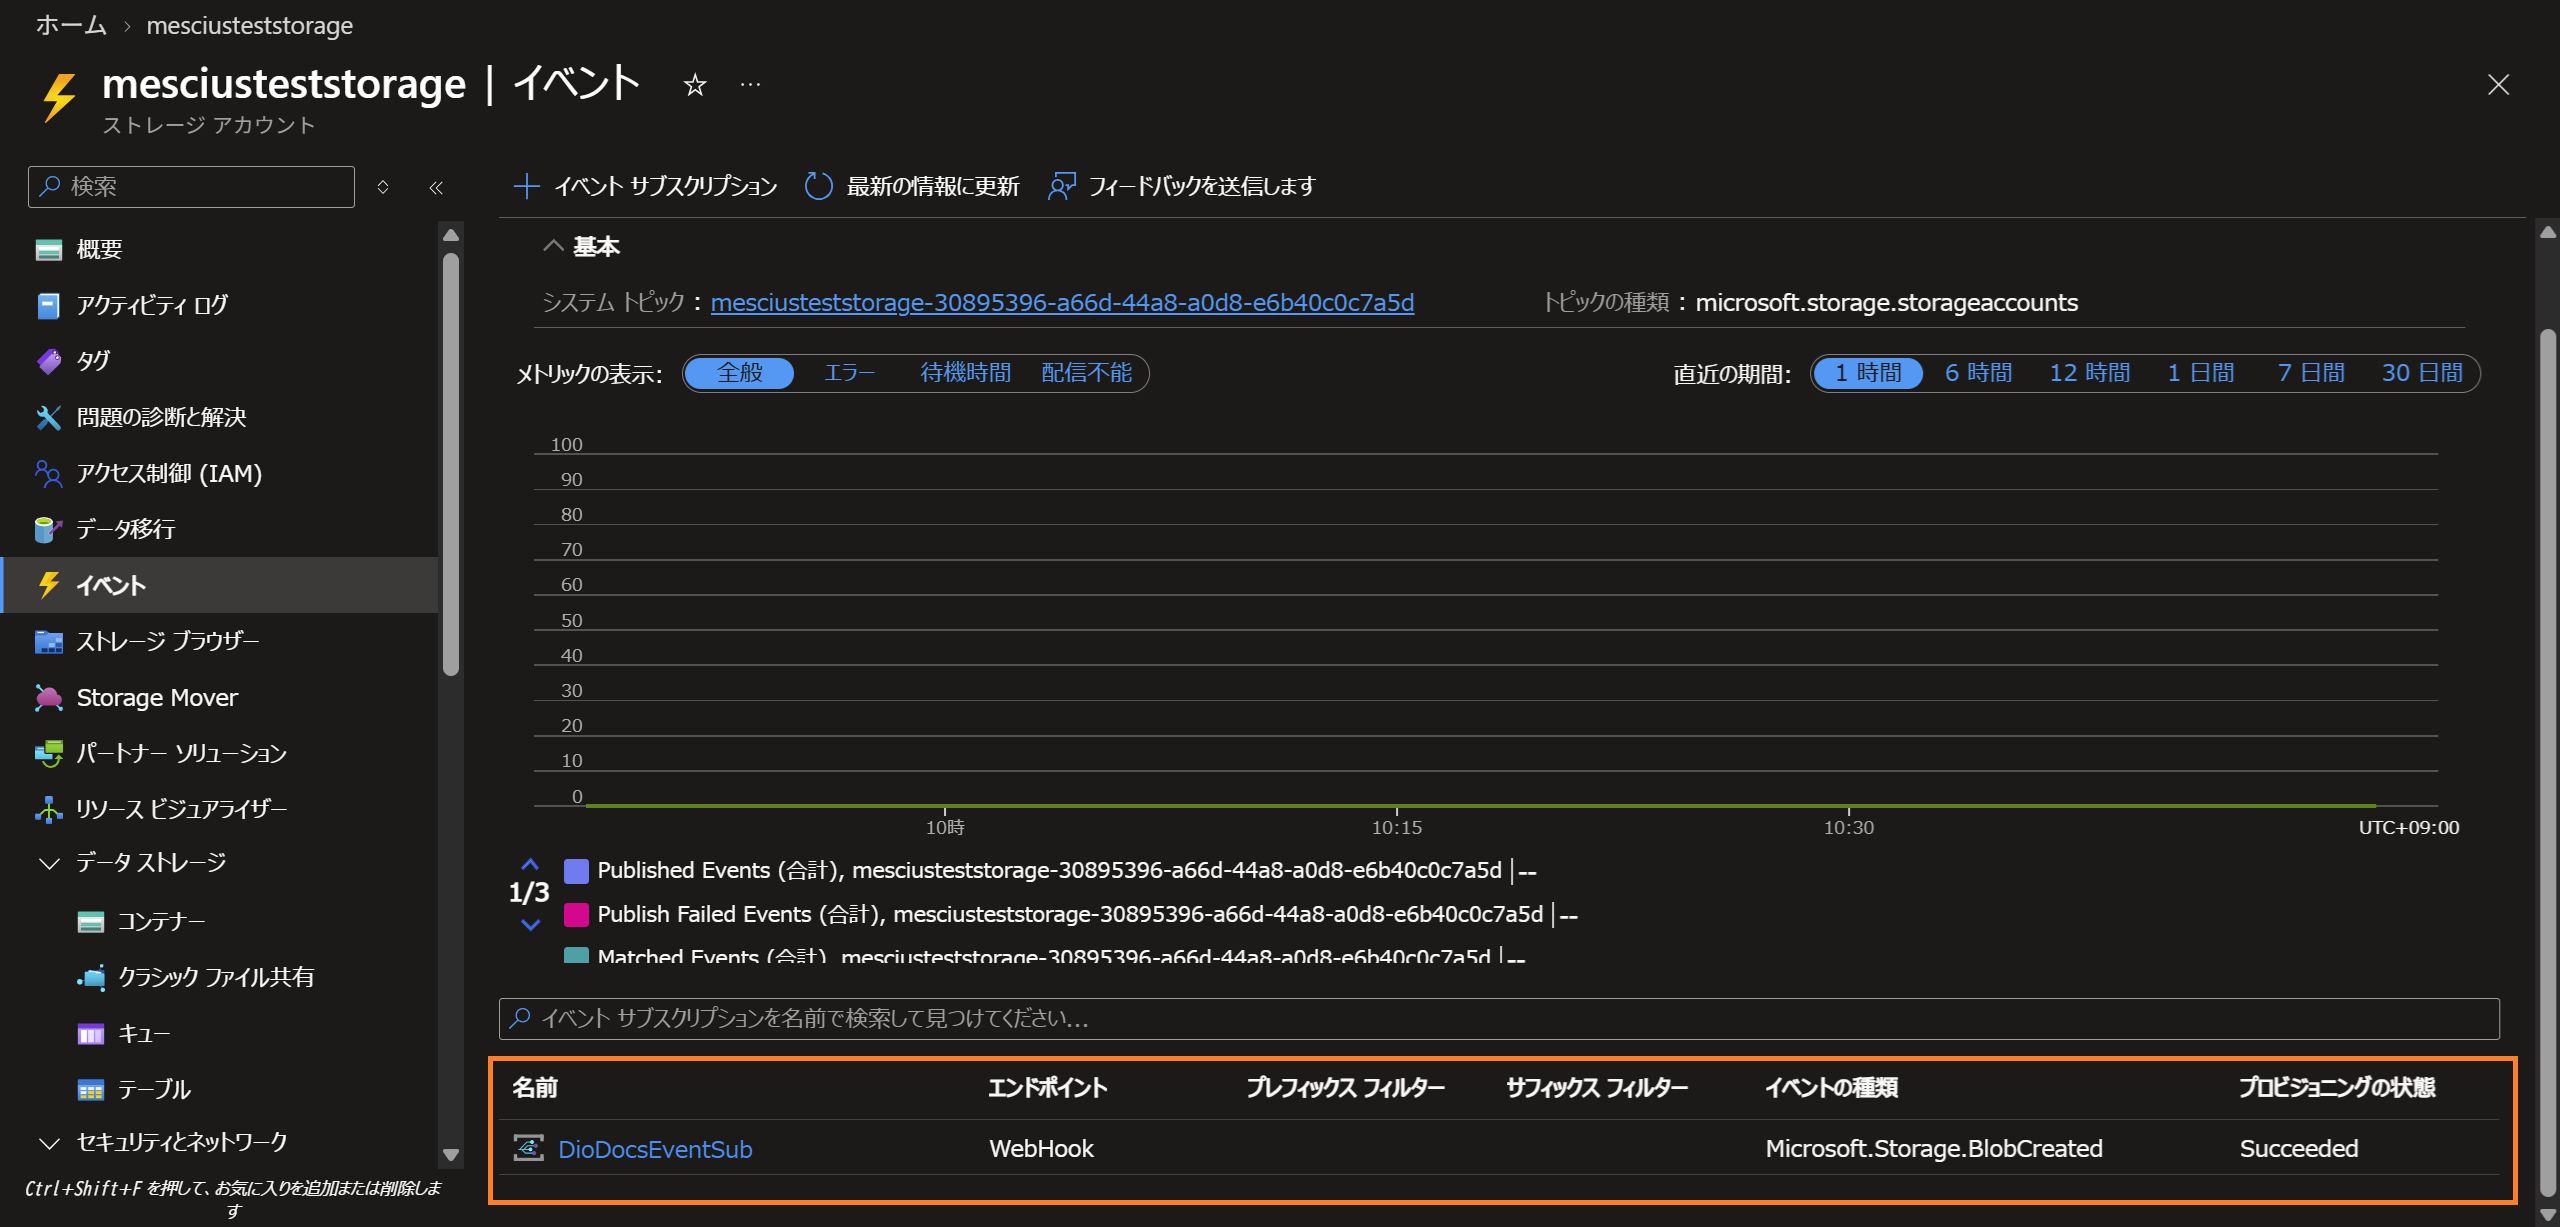The height and width of the screenshot is (1227, 2560).
Task: Click the Published Events legend color swatch
Action: tap(576, 871)
